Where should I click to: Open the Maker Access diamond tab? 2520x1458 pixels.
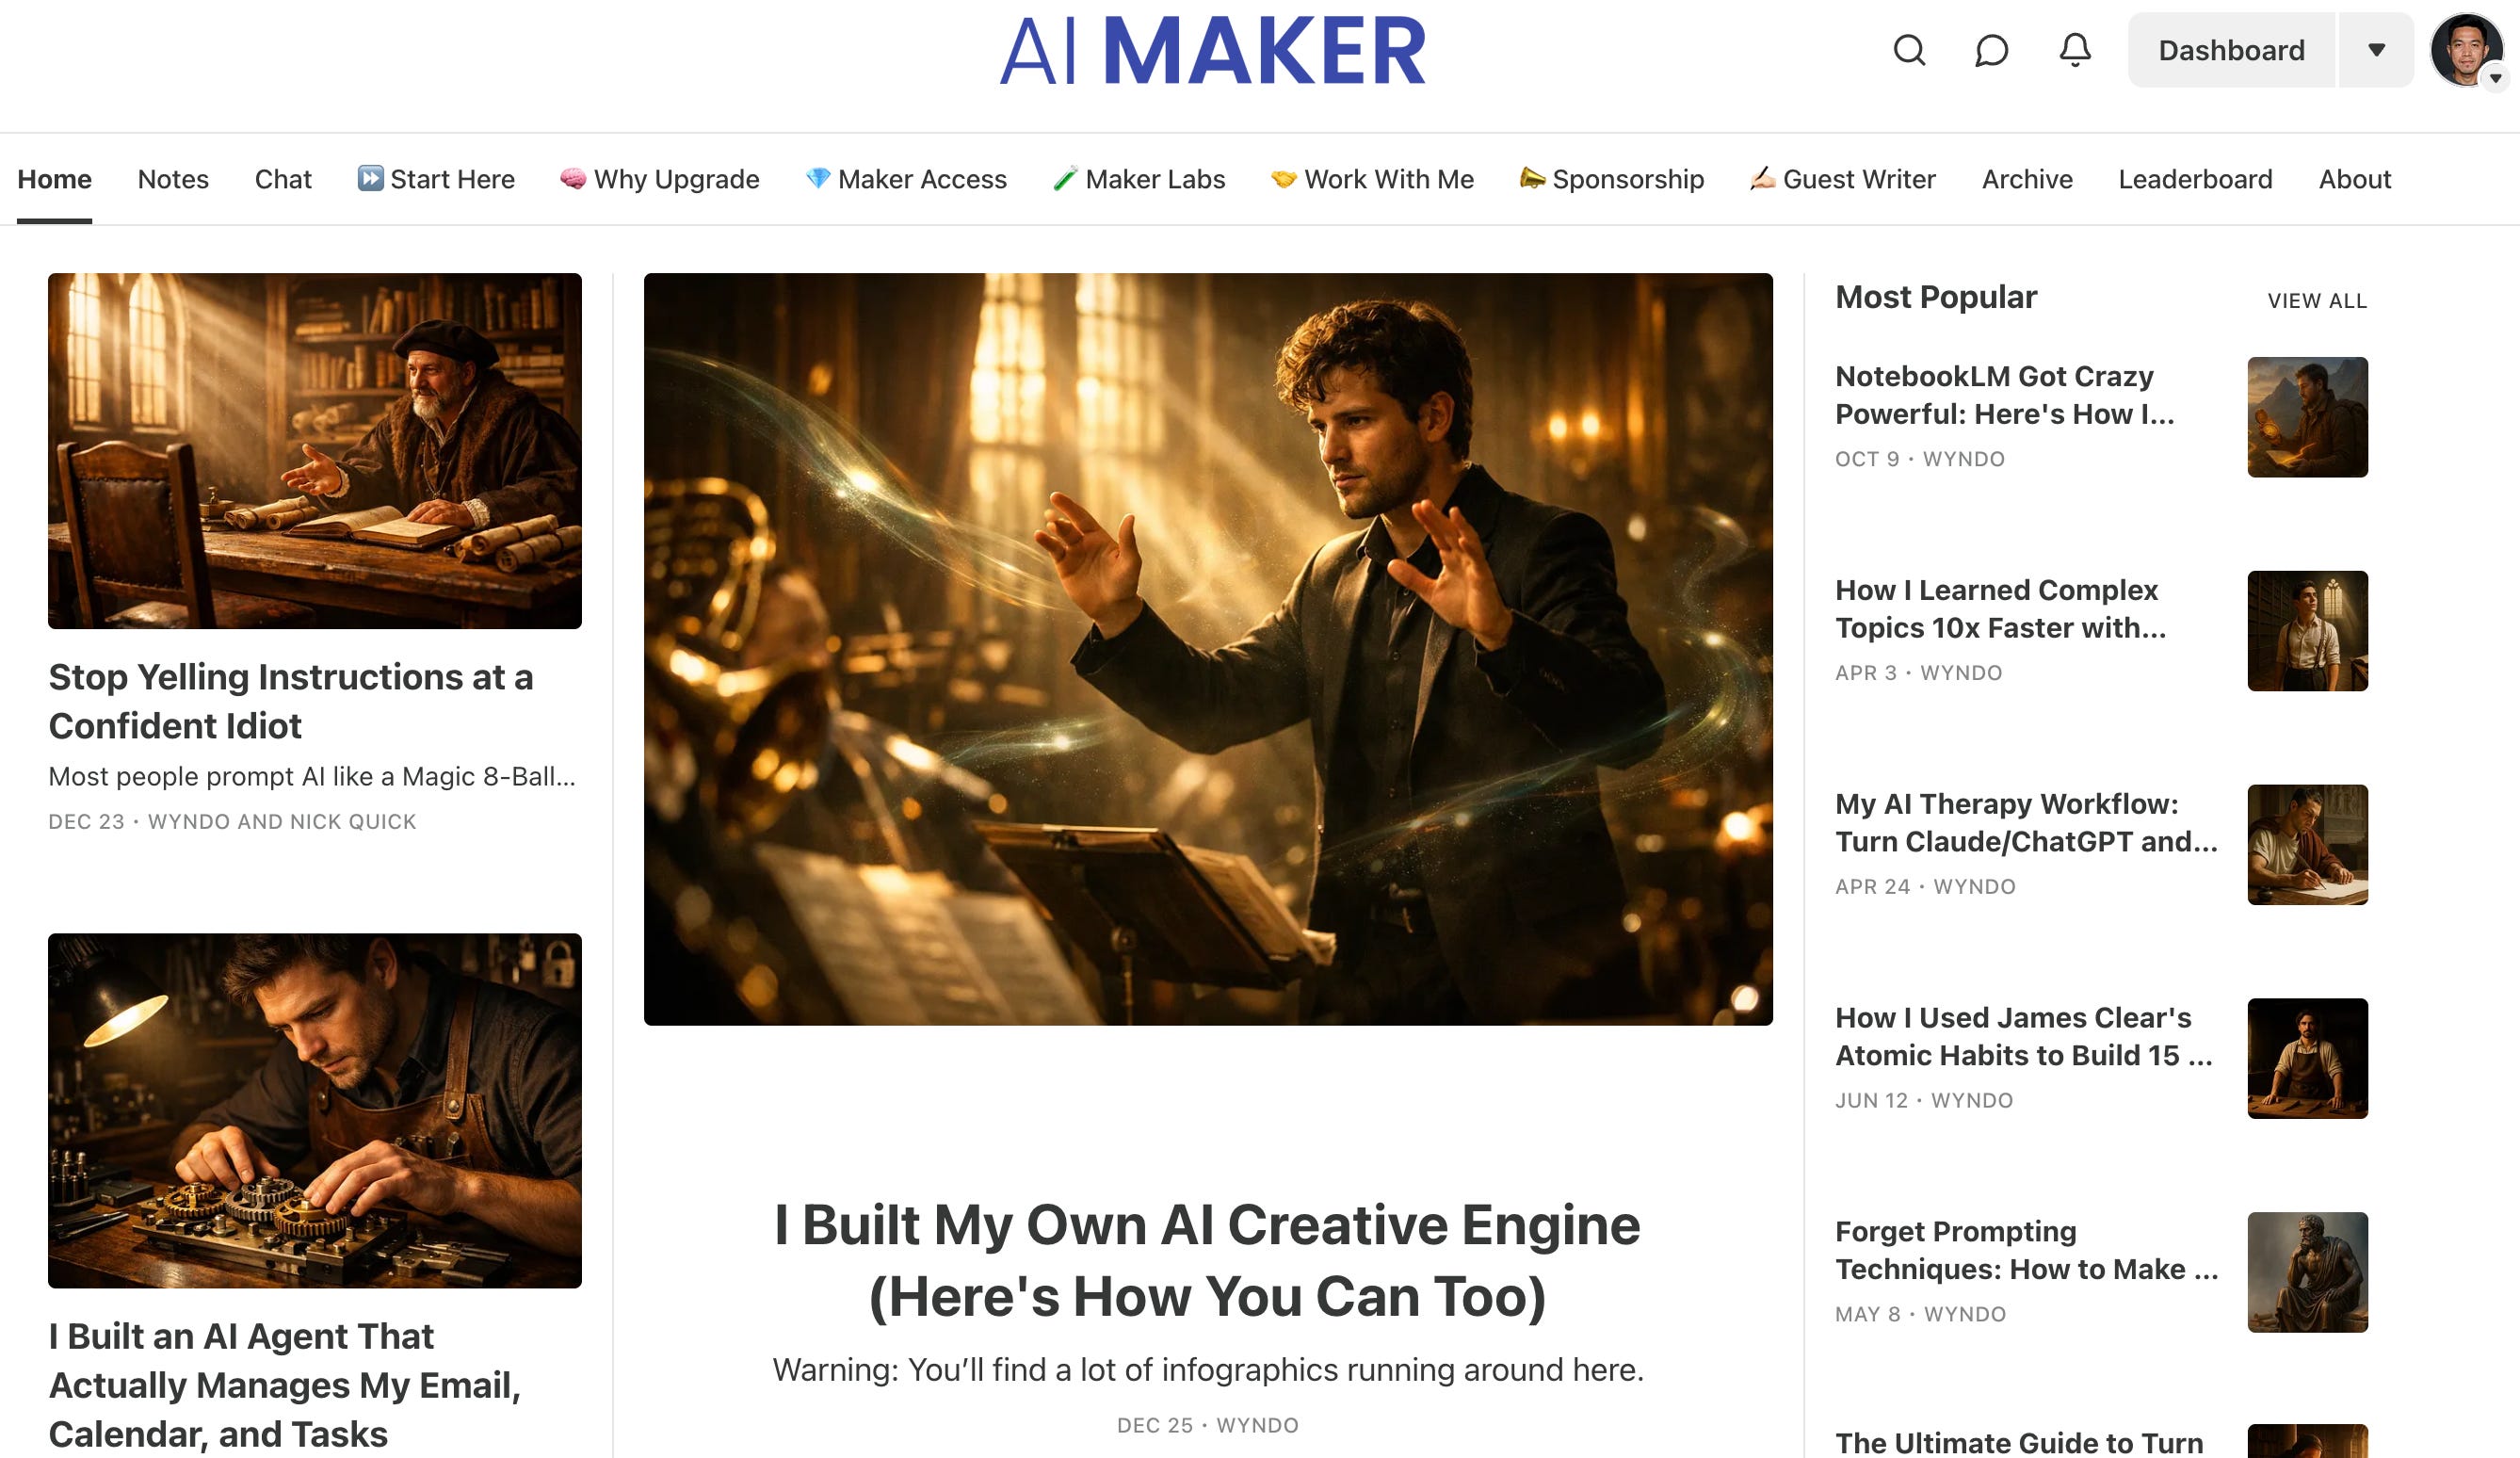pos(906,179)
